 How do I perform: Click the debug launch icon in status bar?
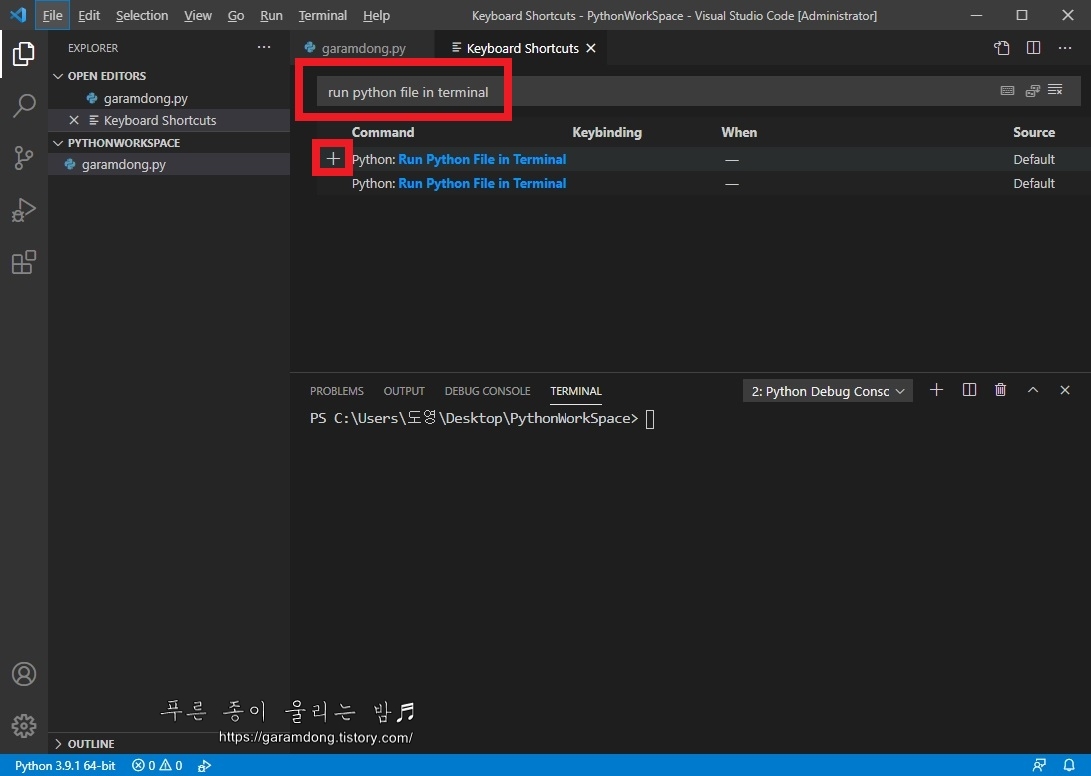[x=204, y=766]
